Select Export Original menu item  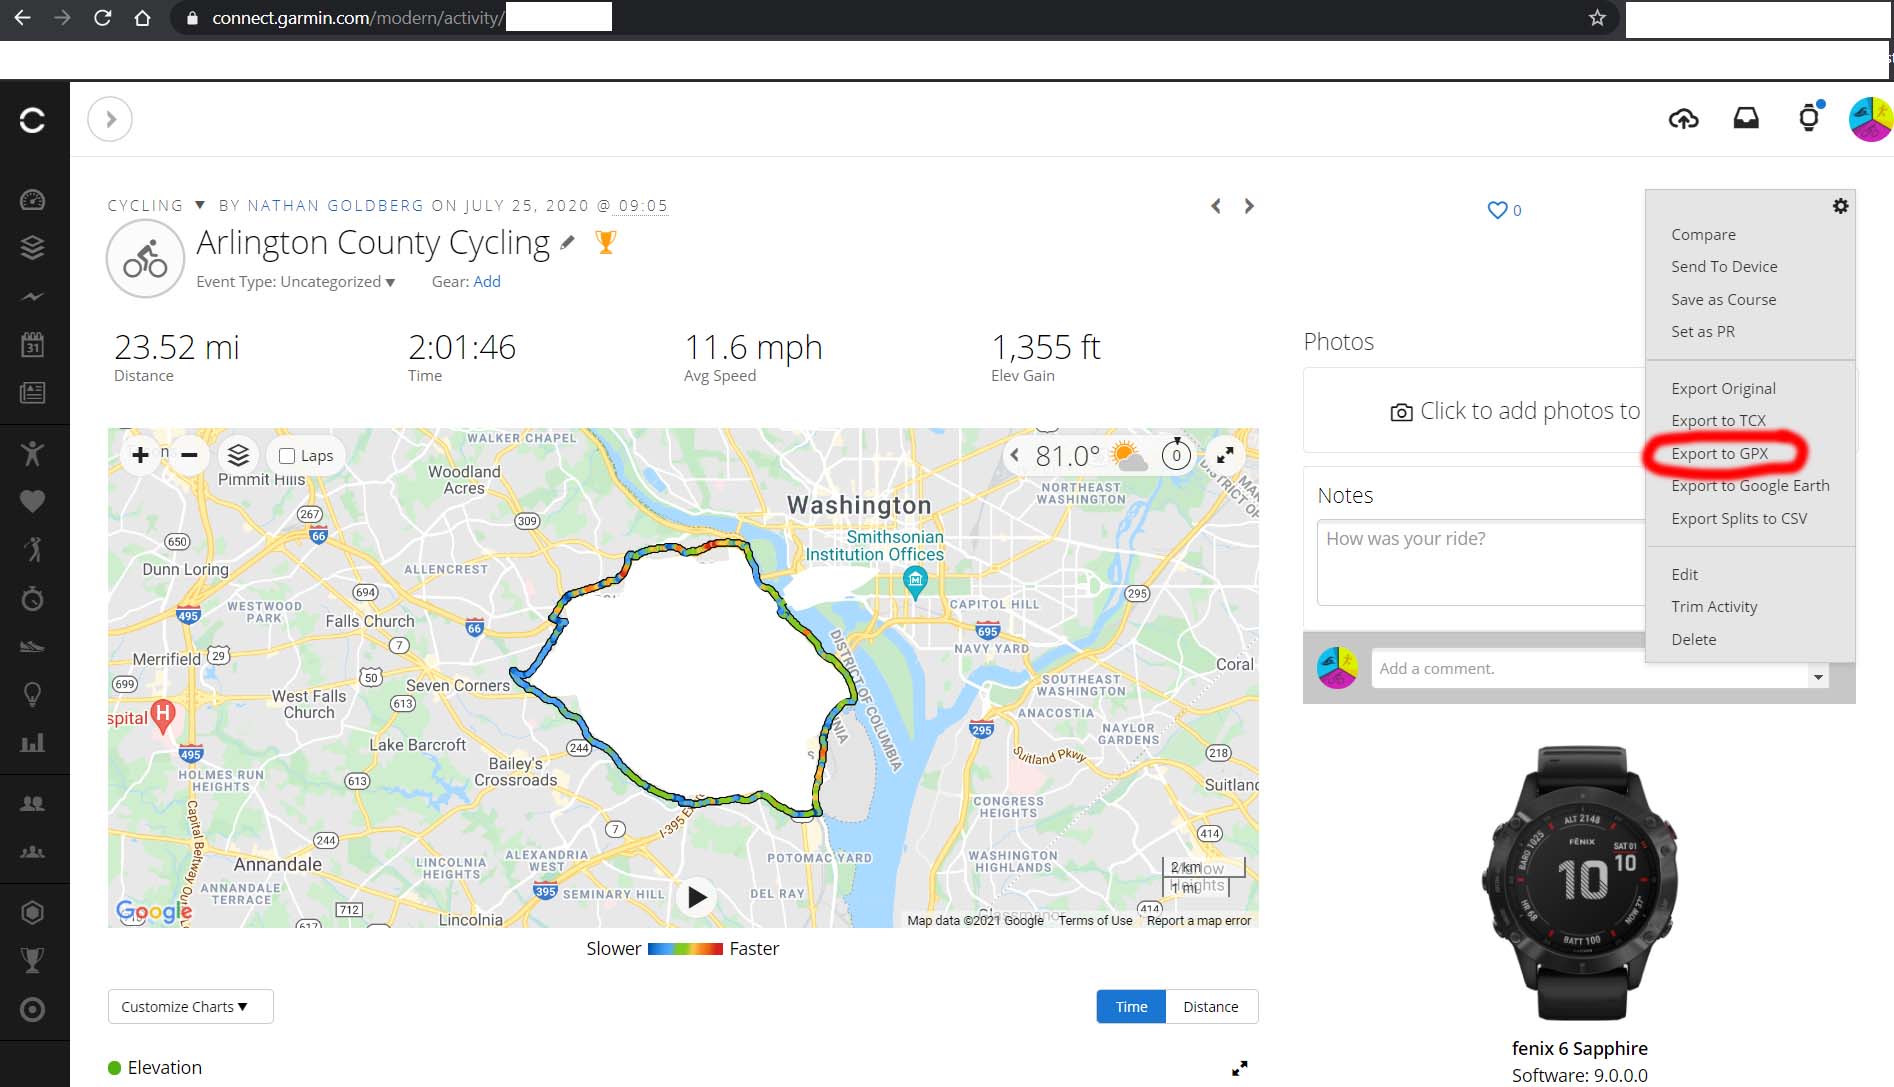coord(1723,388)
